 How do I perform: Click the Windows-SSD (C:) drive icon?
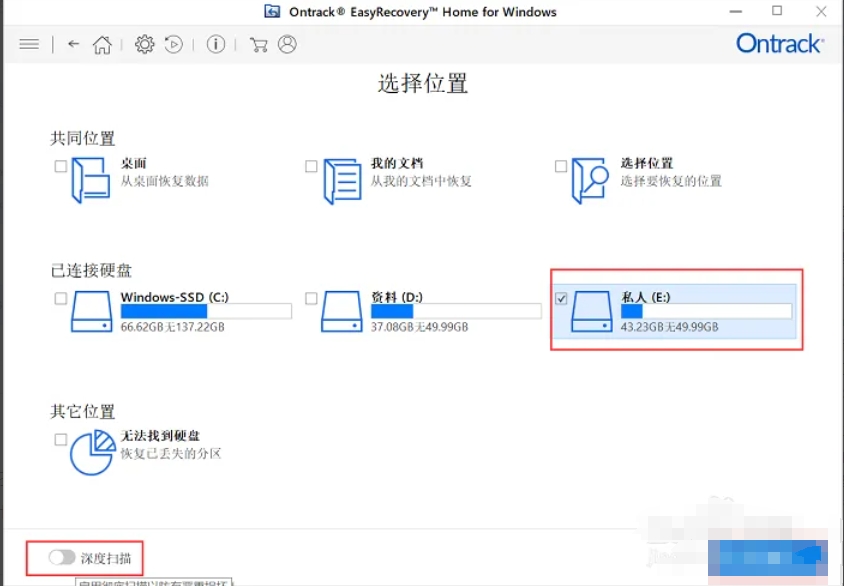(92, 312)
